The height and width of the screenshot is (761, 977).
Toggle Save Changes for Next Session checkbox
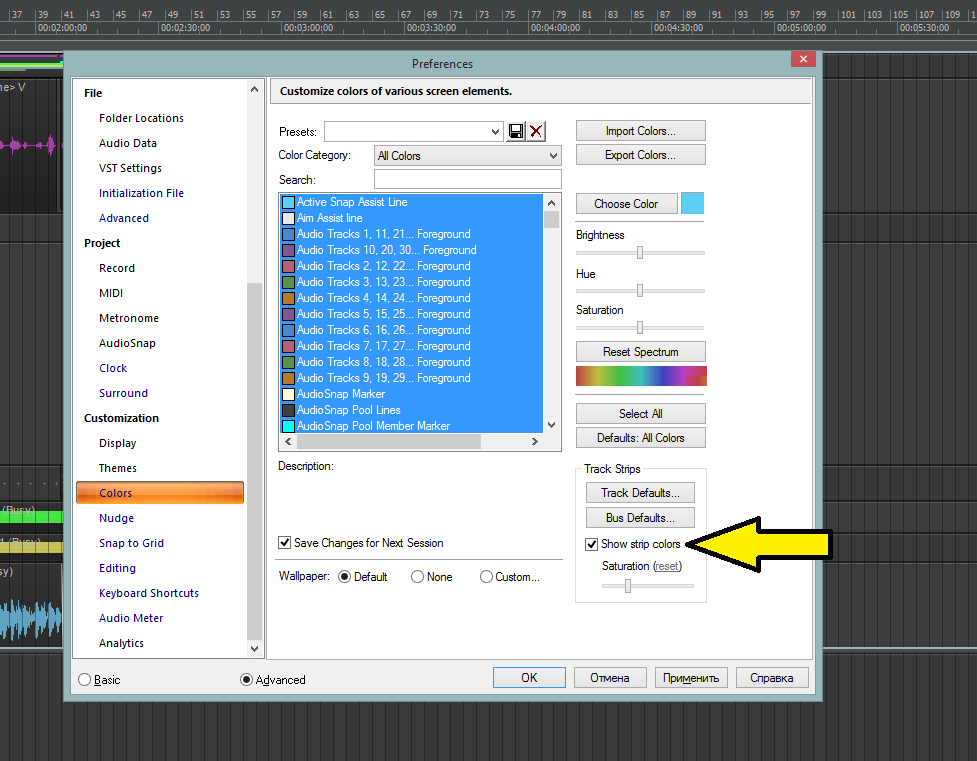pyautogui.click(x=285, y=543)
